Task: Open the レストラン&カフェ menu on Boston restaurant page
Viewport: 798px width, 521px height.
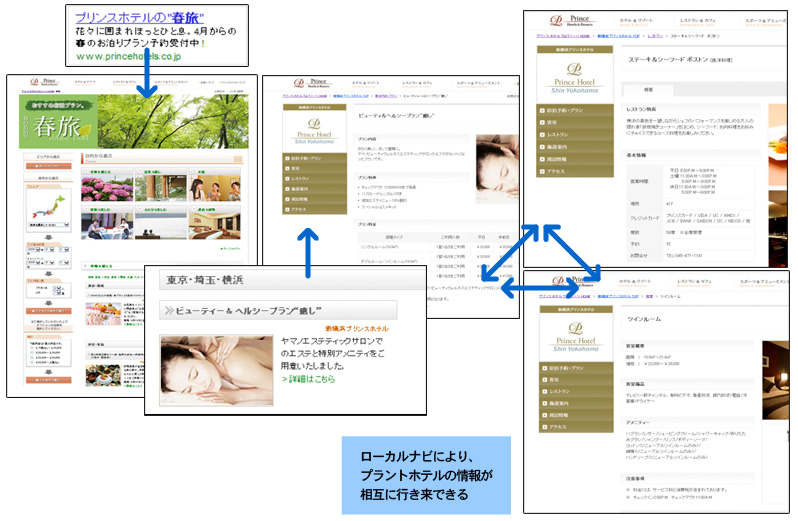Action: click(x=697, y=21)
